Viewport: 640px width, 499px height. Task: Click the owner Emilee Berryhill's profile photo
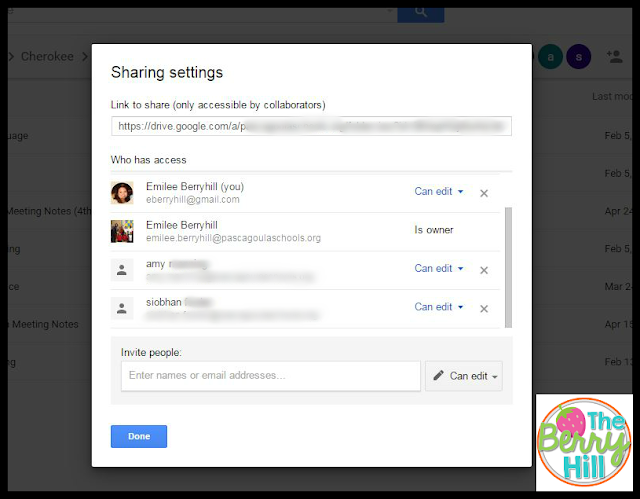pos(122,231)
